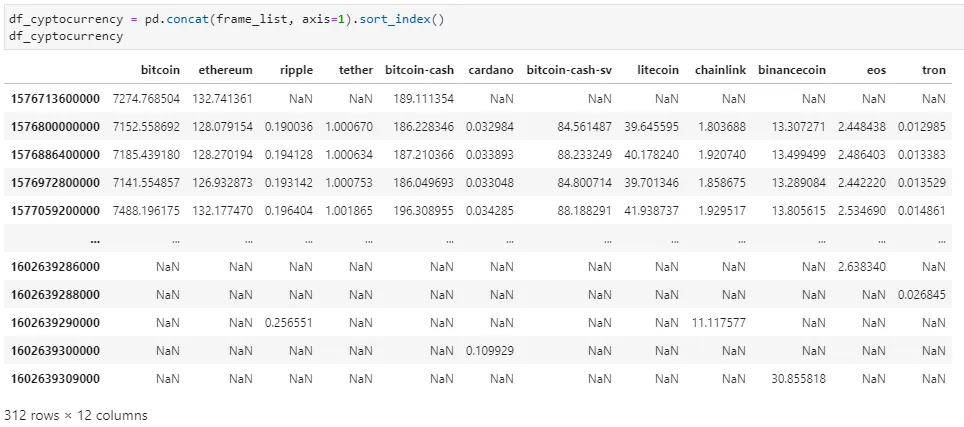Select the ethereum column header

(x=225, y=69)
